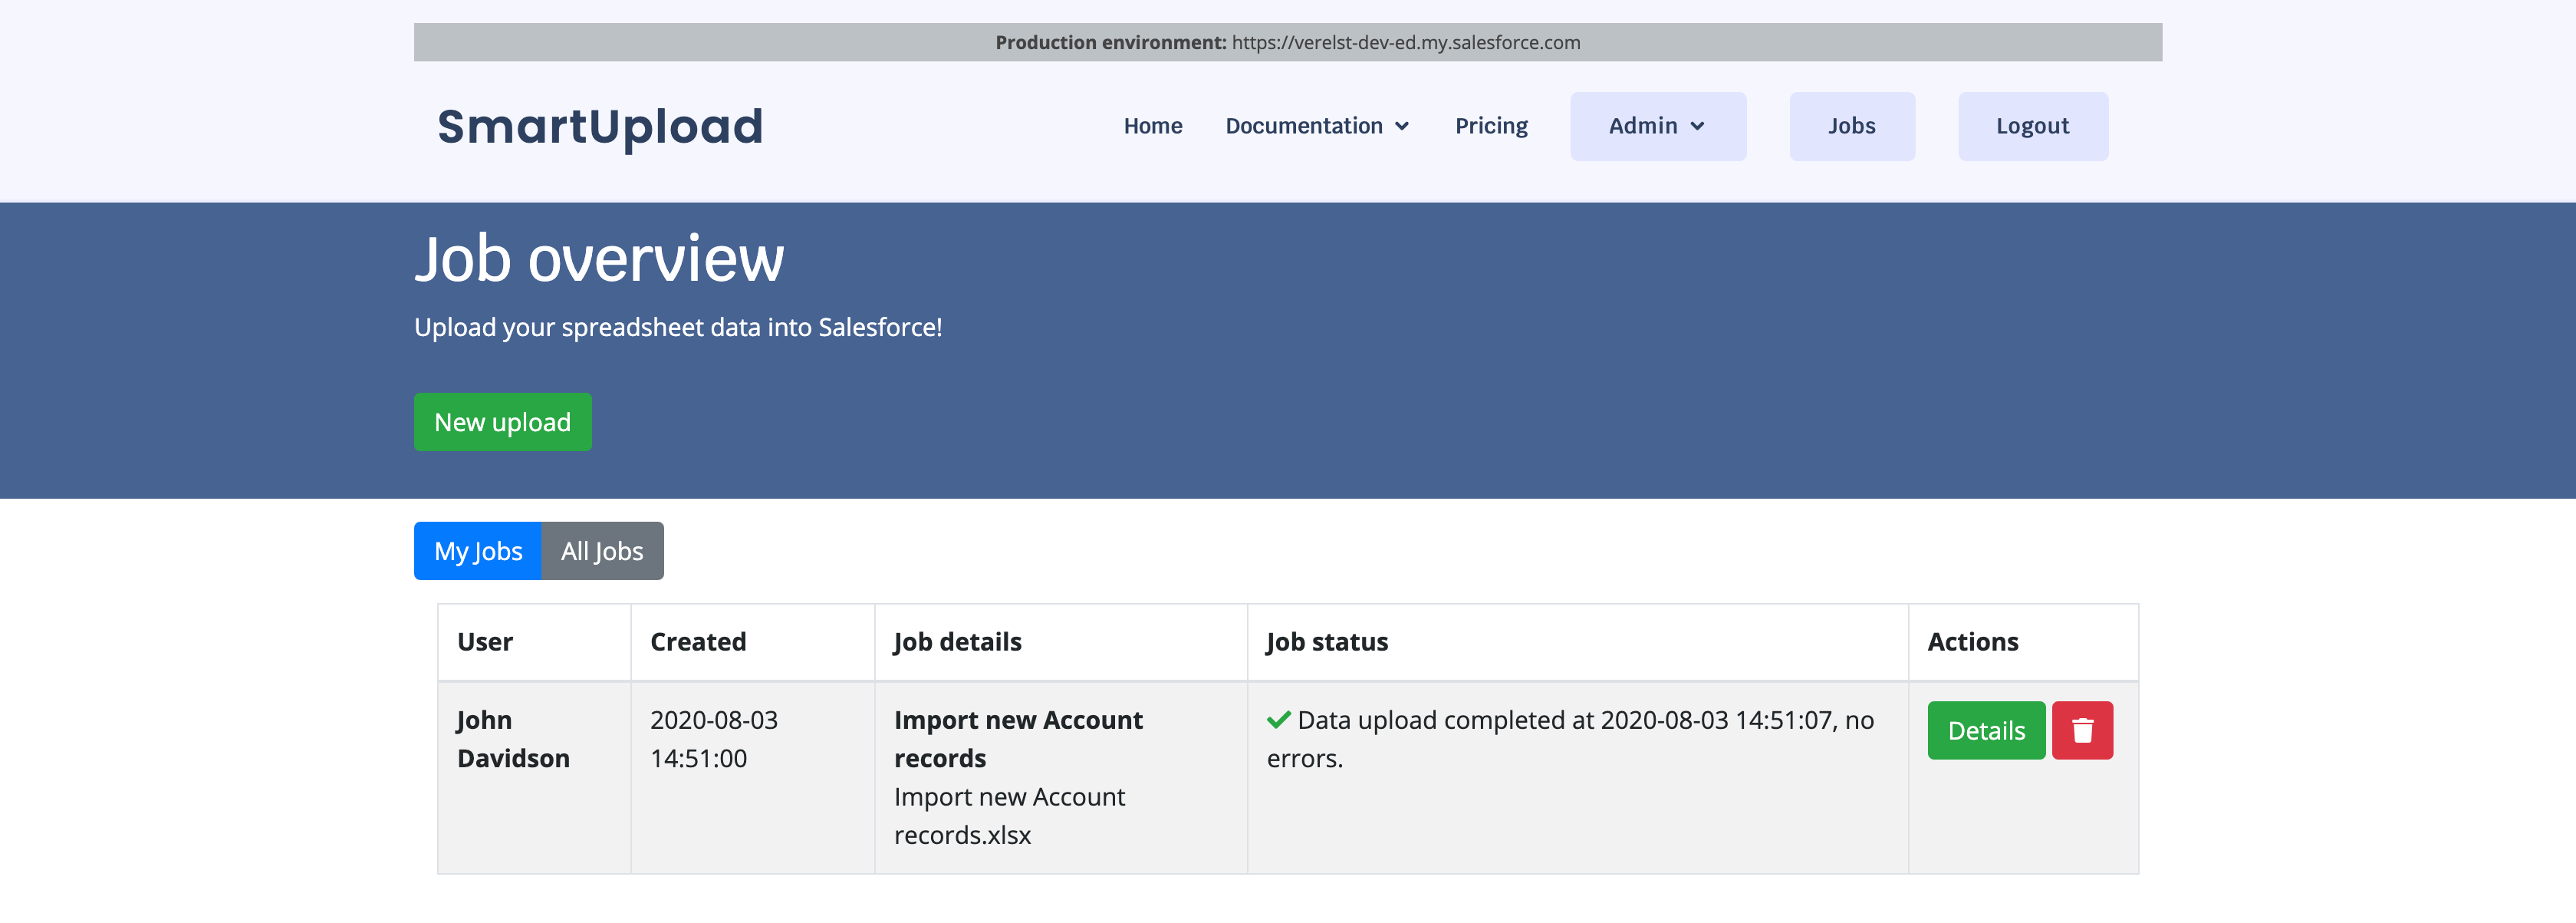Image resolution: width=2576 pixels, height=923 pixels.
Task: Go to the Home page link
Action: point(1152,126)
